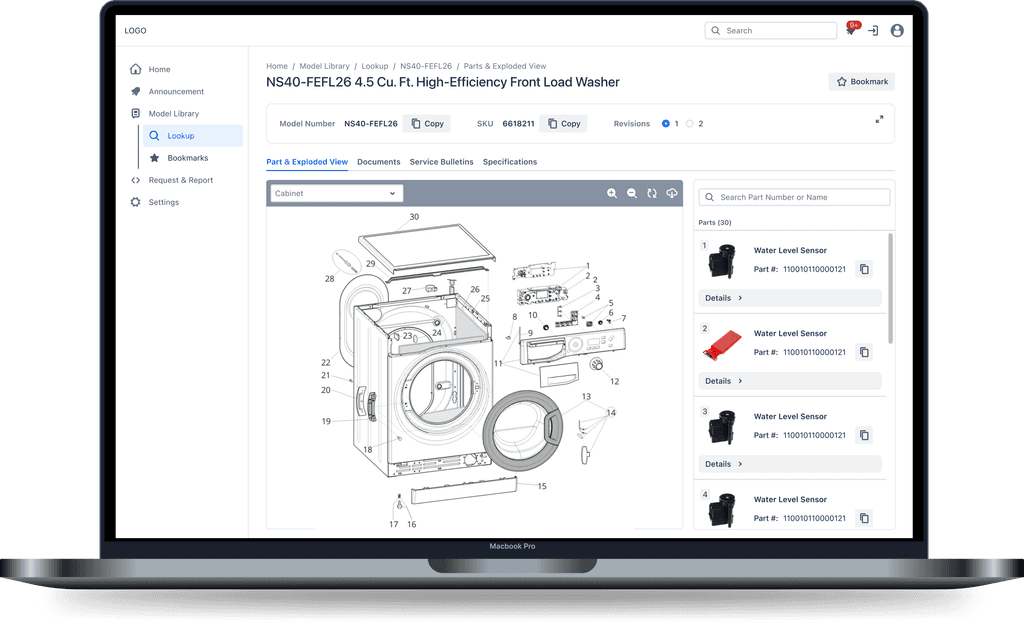Click the Lookup magnifier icon in sidebar
Screen dimensions: 1024x625
[154, 136]
